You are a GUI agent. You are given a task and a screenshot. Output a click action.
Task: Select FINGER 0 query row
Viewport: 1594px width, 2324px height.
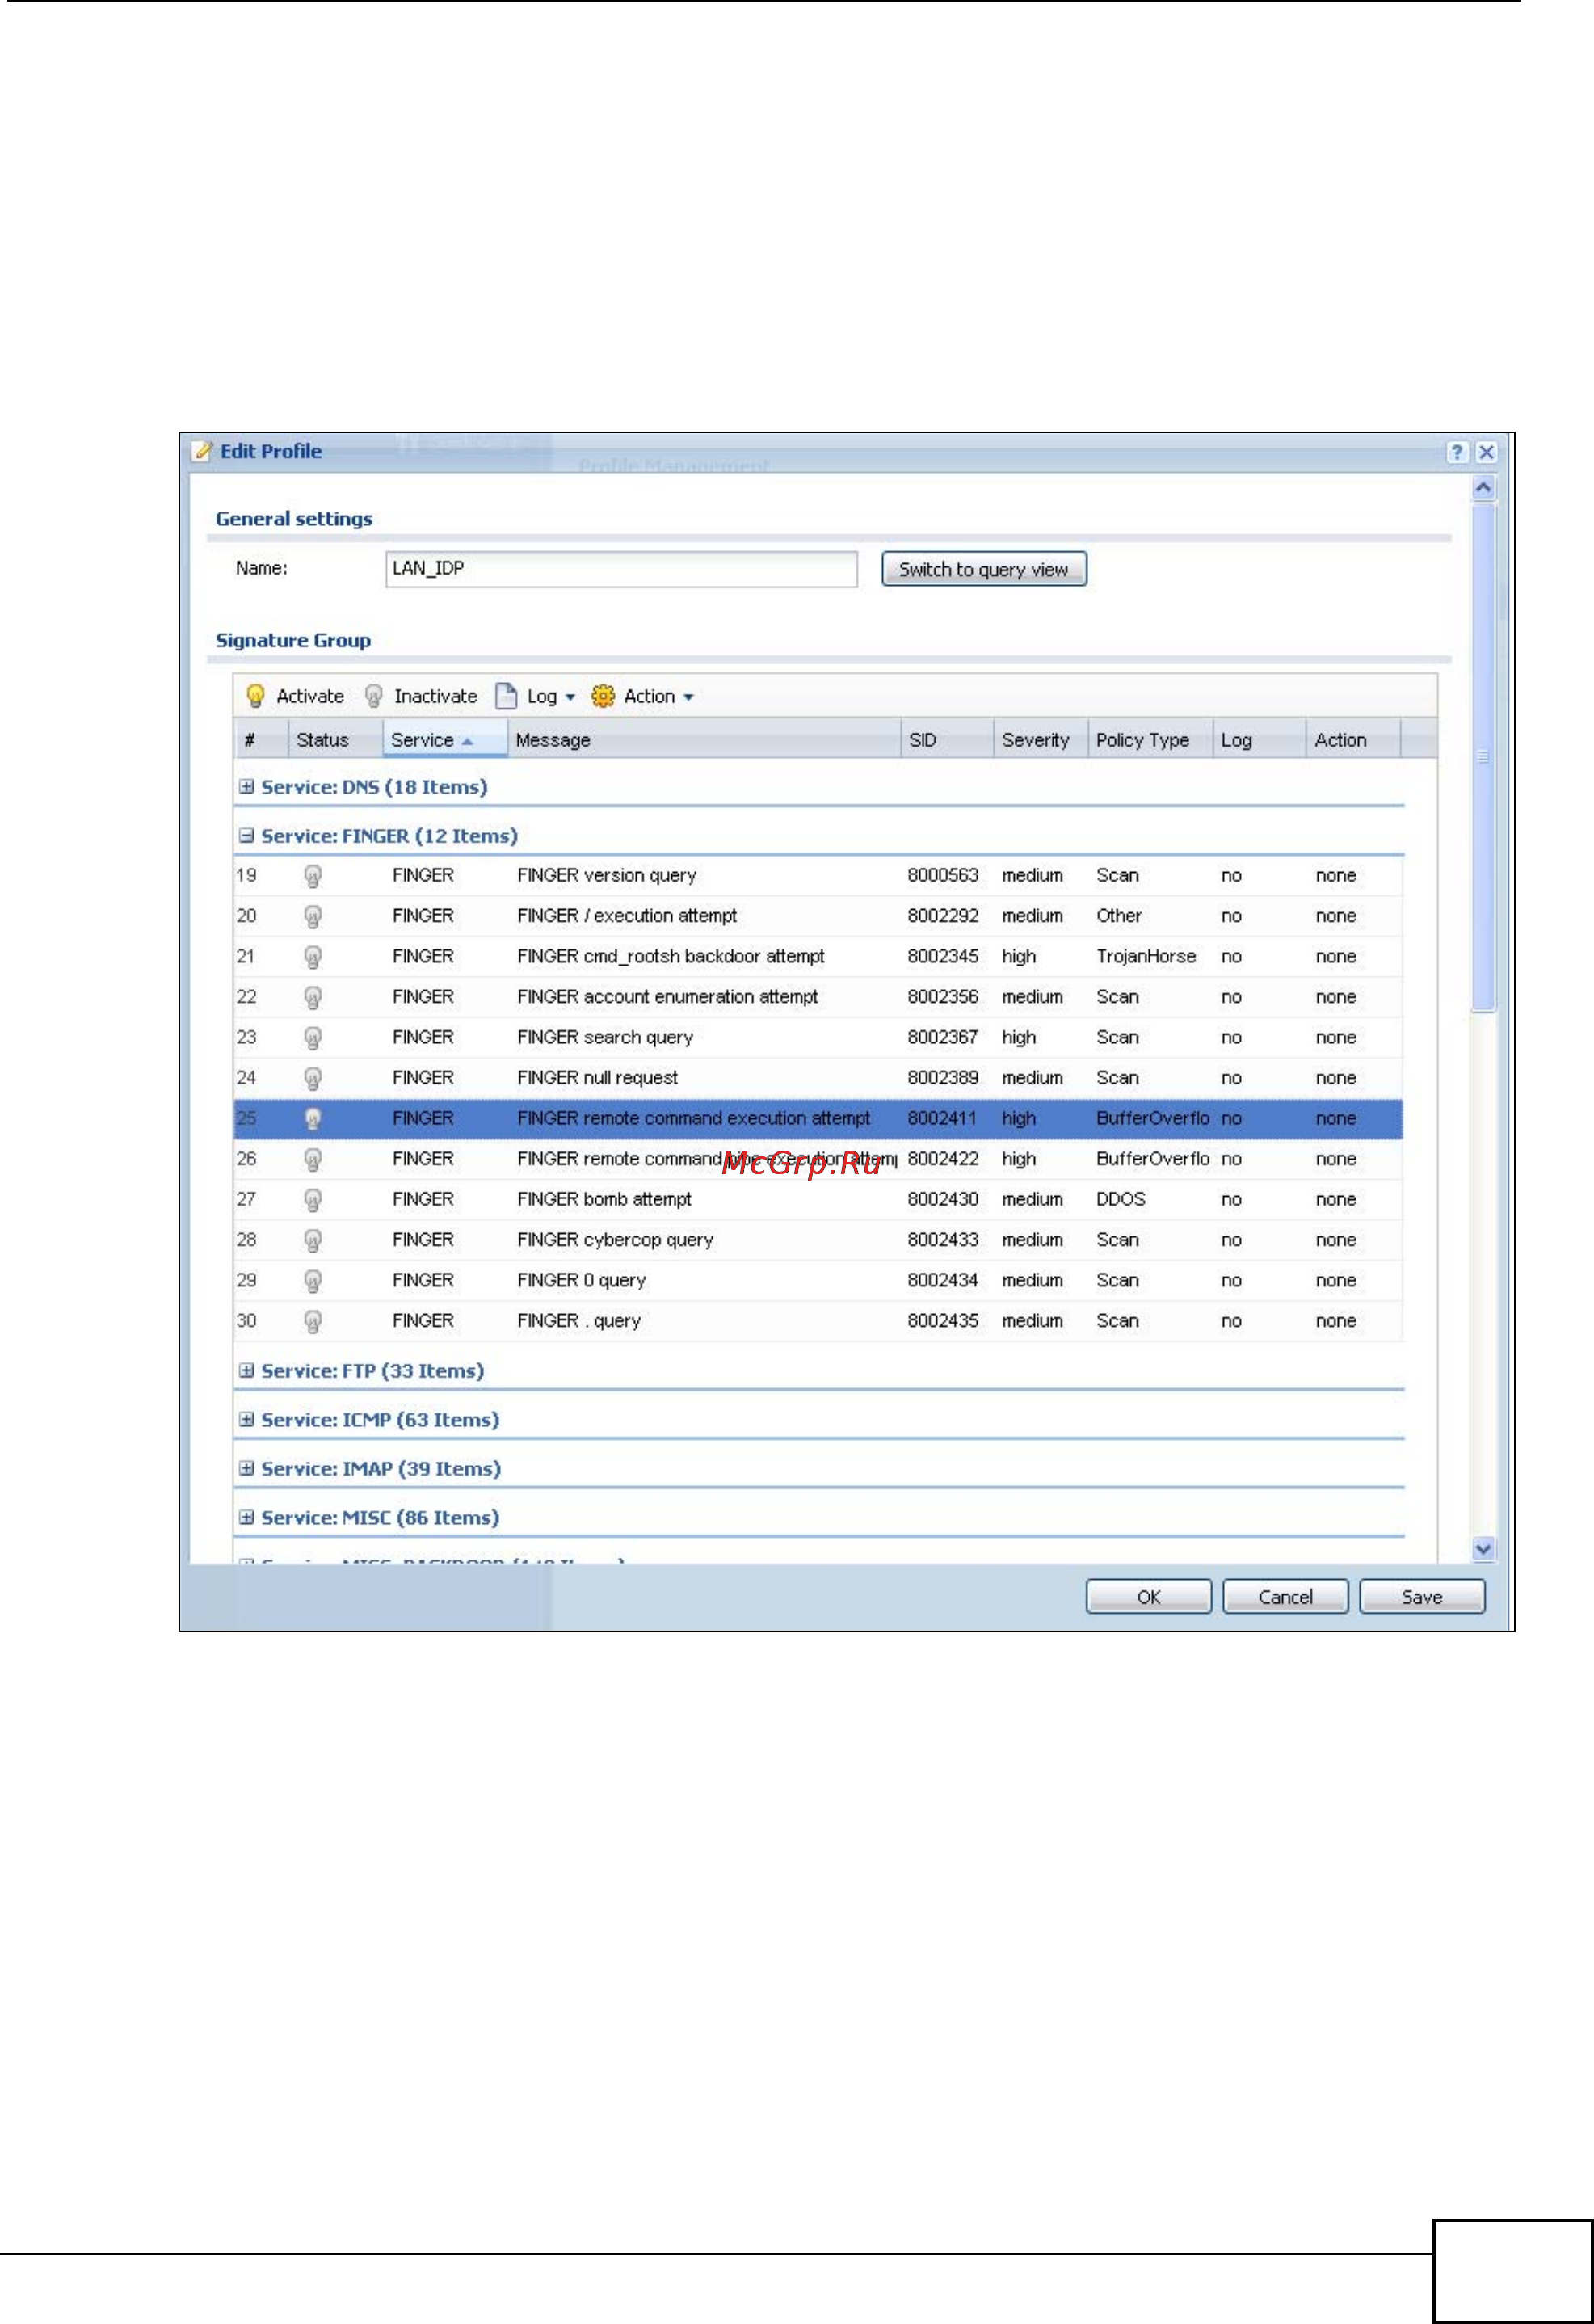pyautogui.click(x=818, y=1281)
